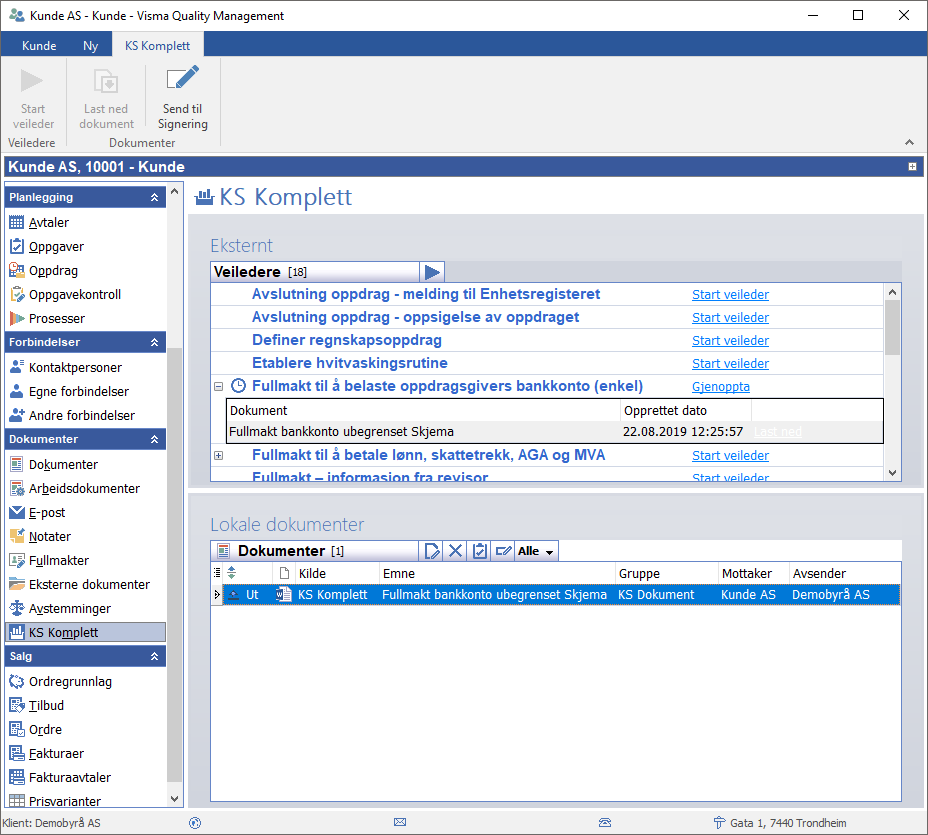Click the Gjenoppta link

[x=720, y=387]
